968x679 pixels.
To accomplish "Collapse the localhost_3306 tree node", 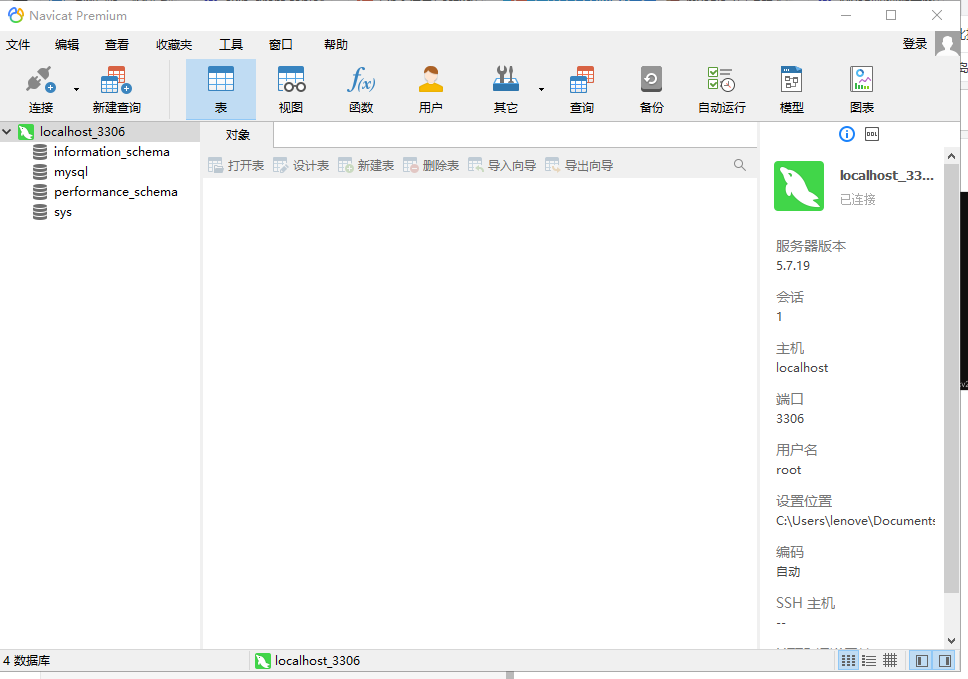I will pos(7,131).
